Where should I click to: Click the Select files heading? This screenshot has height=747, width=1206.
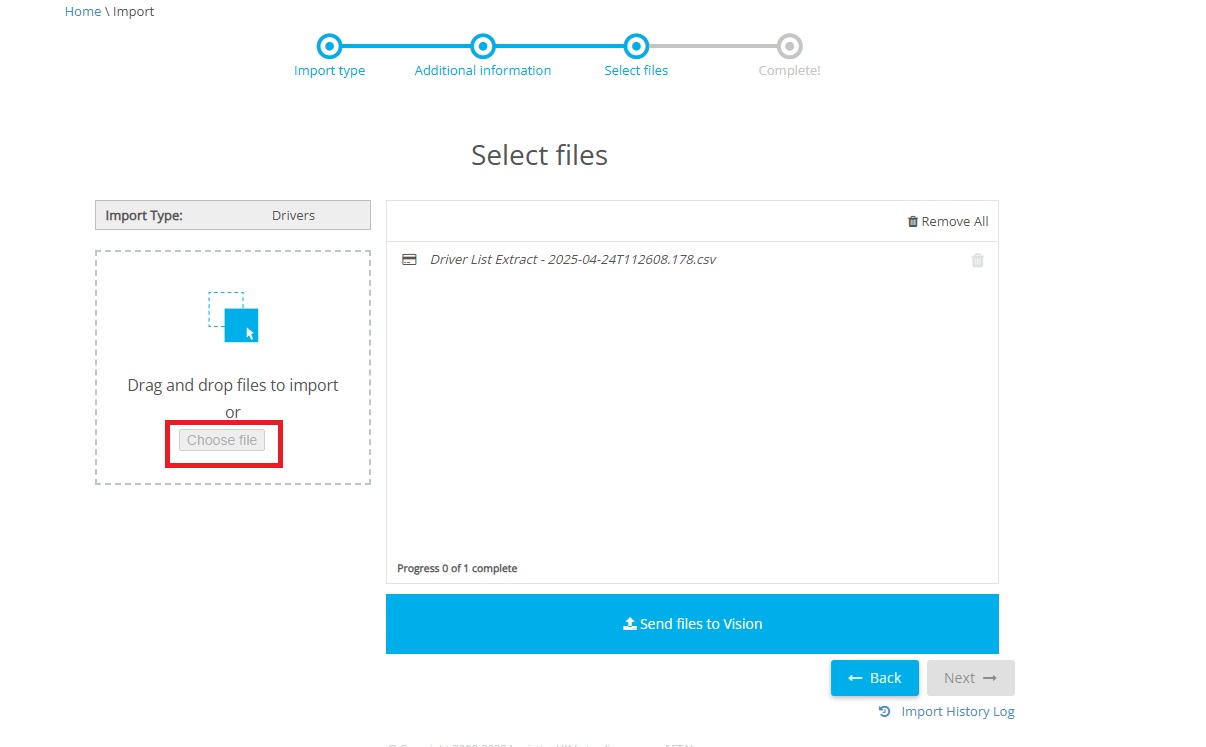point(539,155)
